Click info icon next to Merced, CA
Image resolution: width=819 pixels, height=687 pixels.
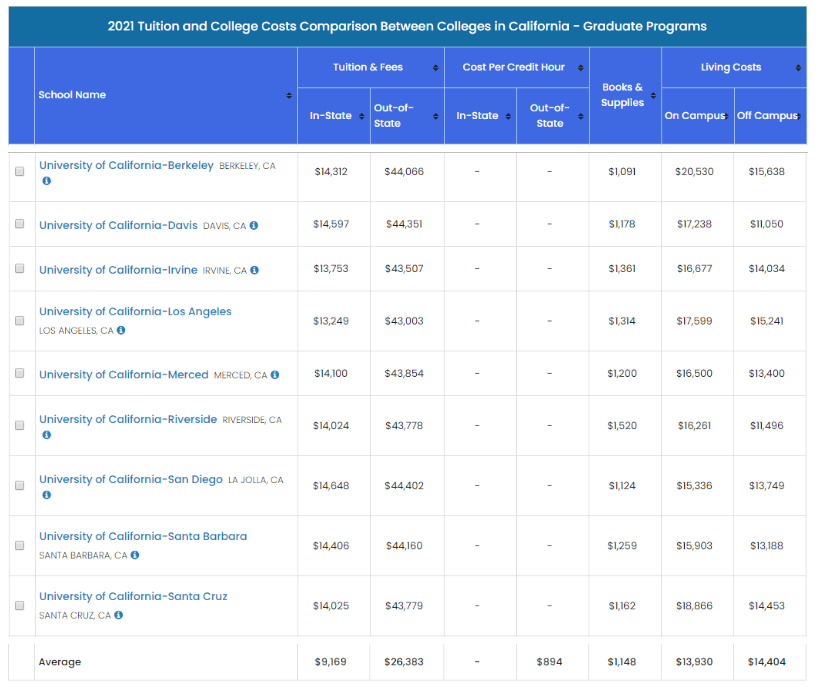[x=275, y=375]
